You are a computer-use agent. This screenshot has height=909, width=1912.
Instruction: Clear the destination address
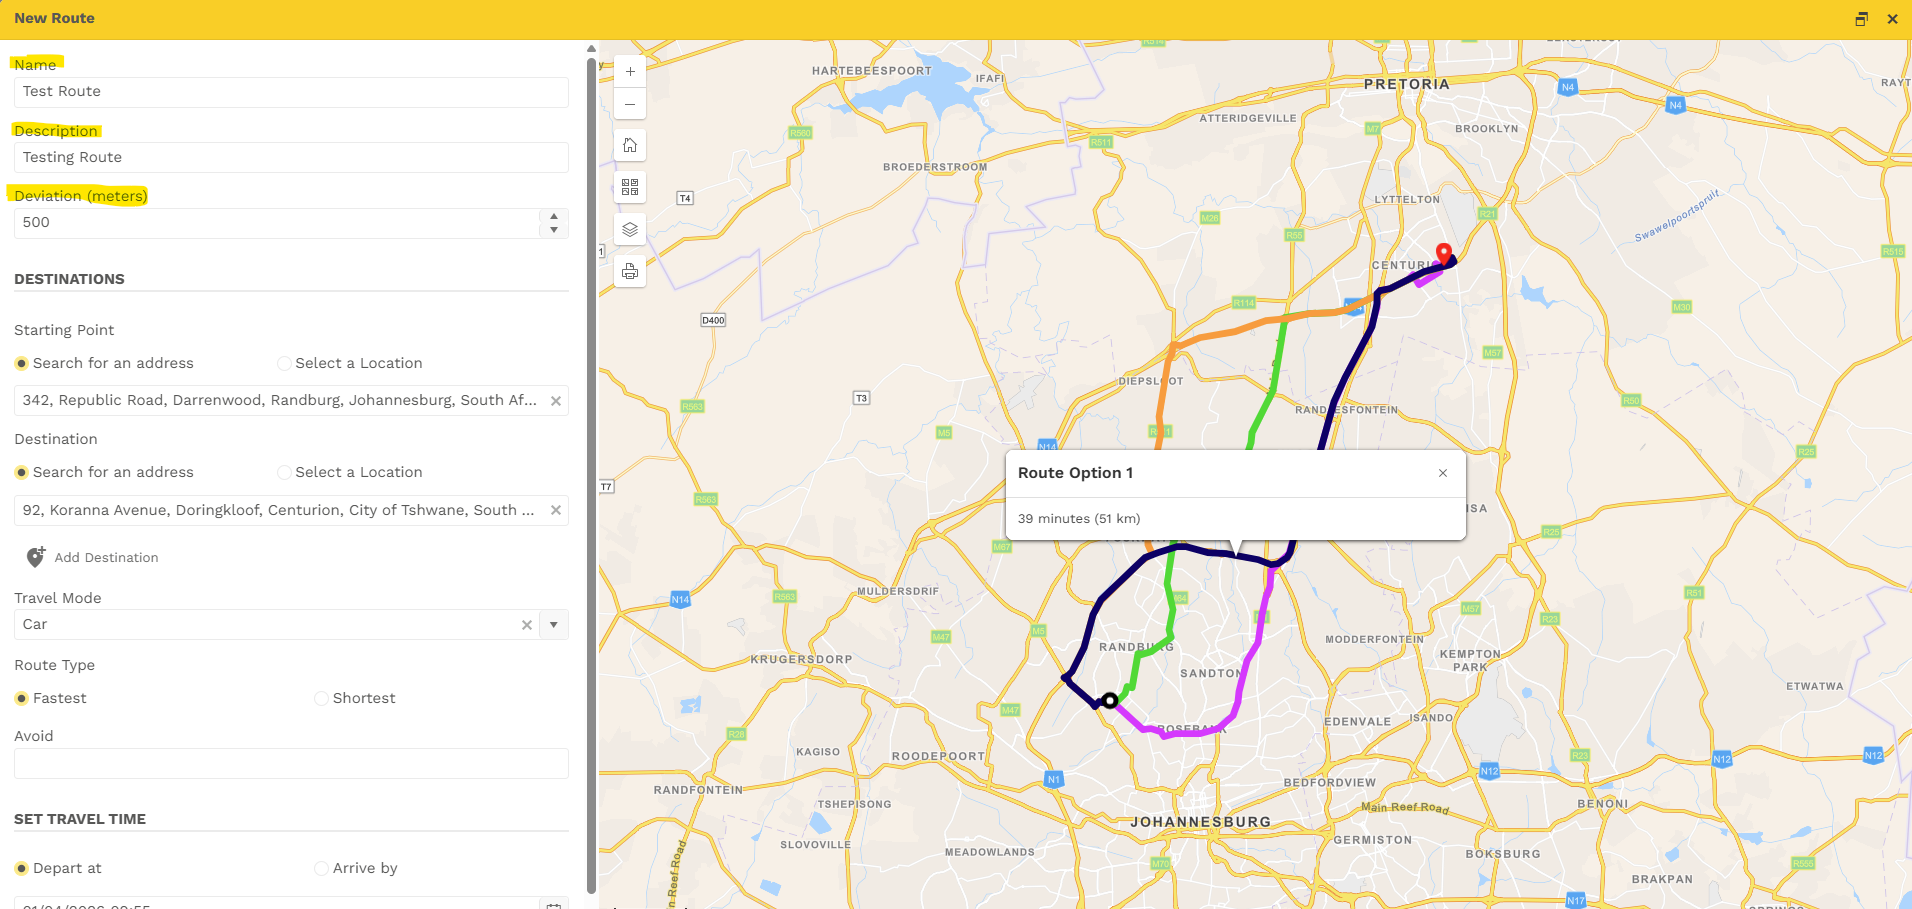point(556,510)
